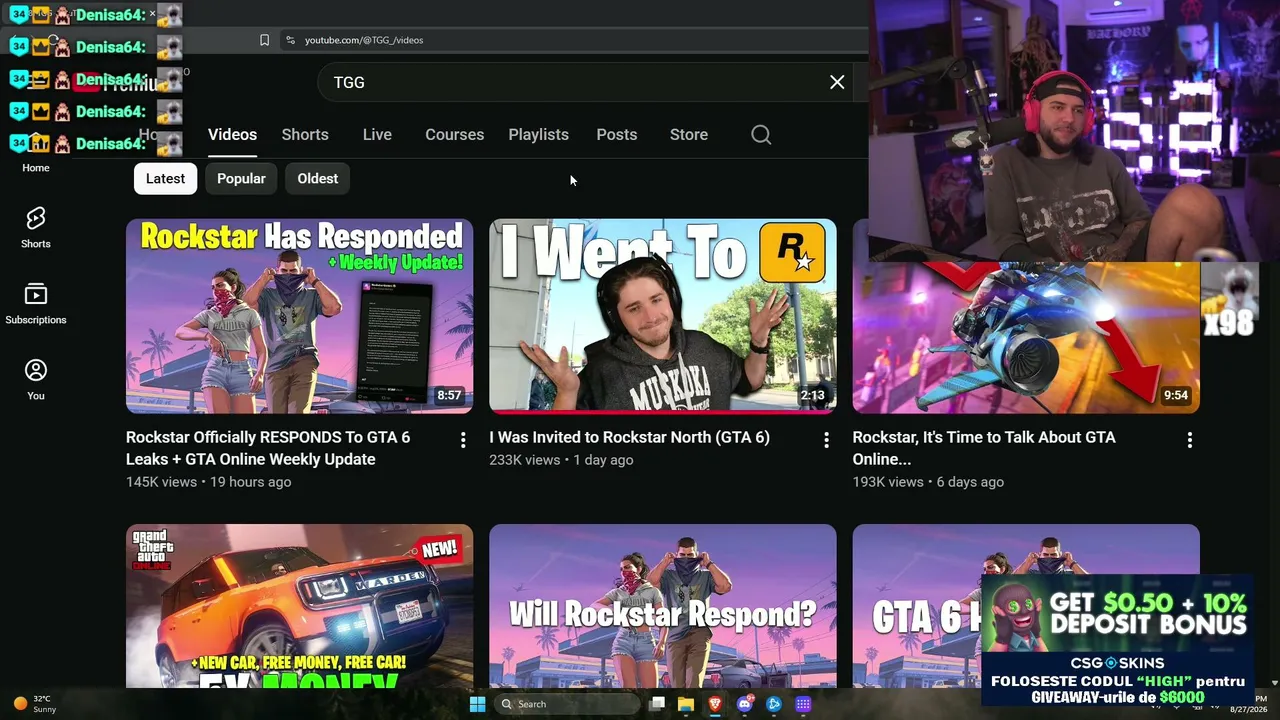Image resolution: width=1280 pixels, height=720 pixels.
Task: Play the orange car 'NEW!' thumbnail
Action: [x=299, y=606]
